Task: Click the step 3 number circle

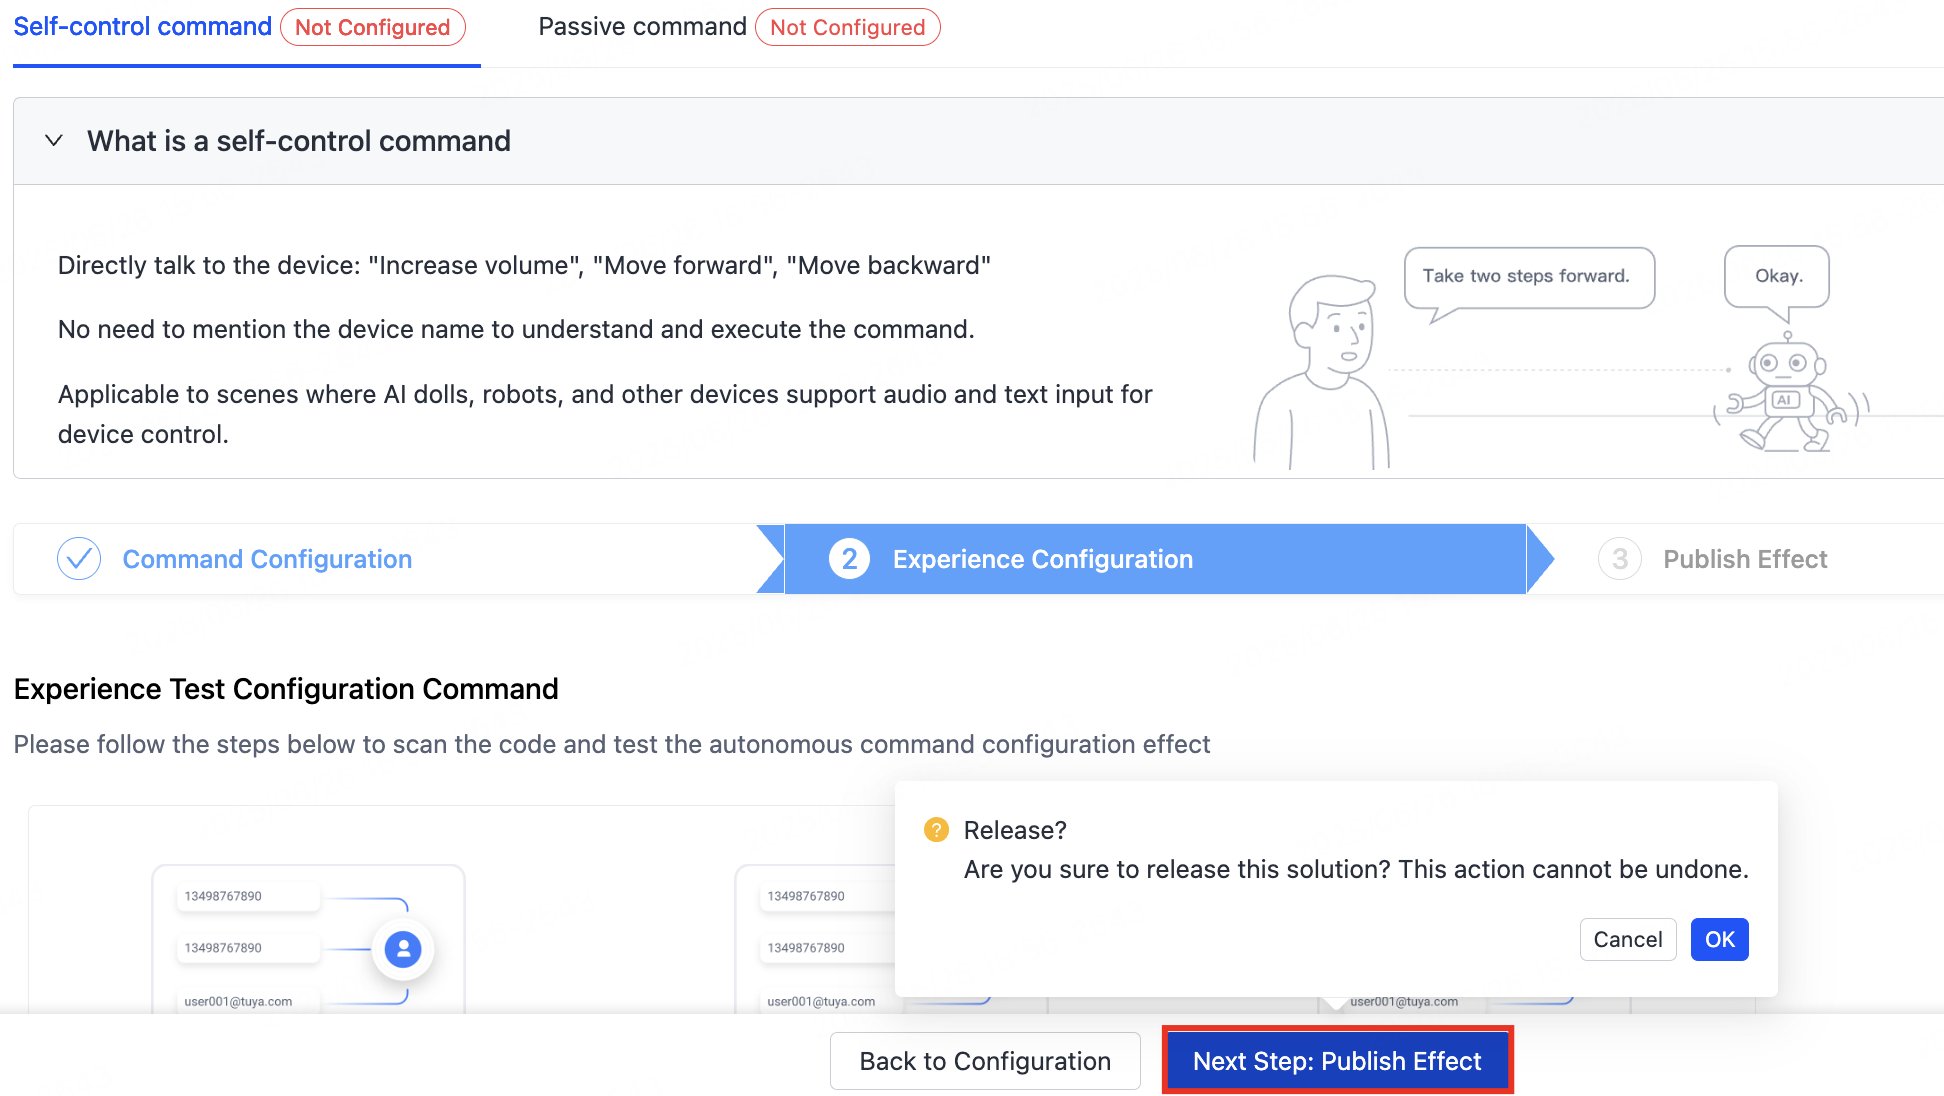Action: click(x=1620, y=559)
